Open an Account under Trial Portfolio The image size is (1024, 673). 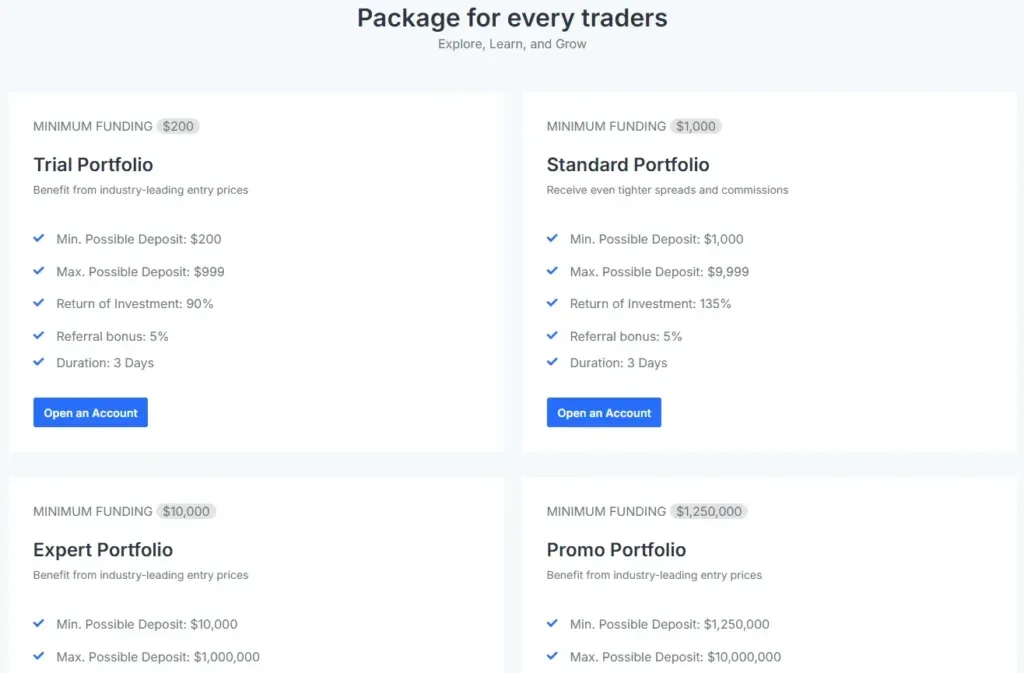click(90, 412)
